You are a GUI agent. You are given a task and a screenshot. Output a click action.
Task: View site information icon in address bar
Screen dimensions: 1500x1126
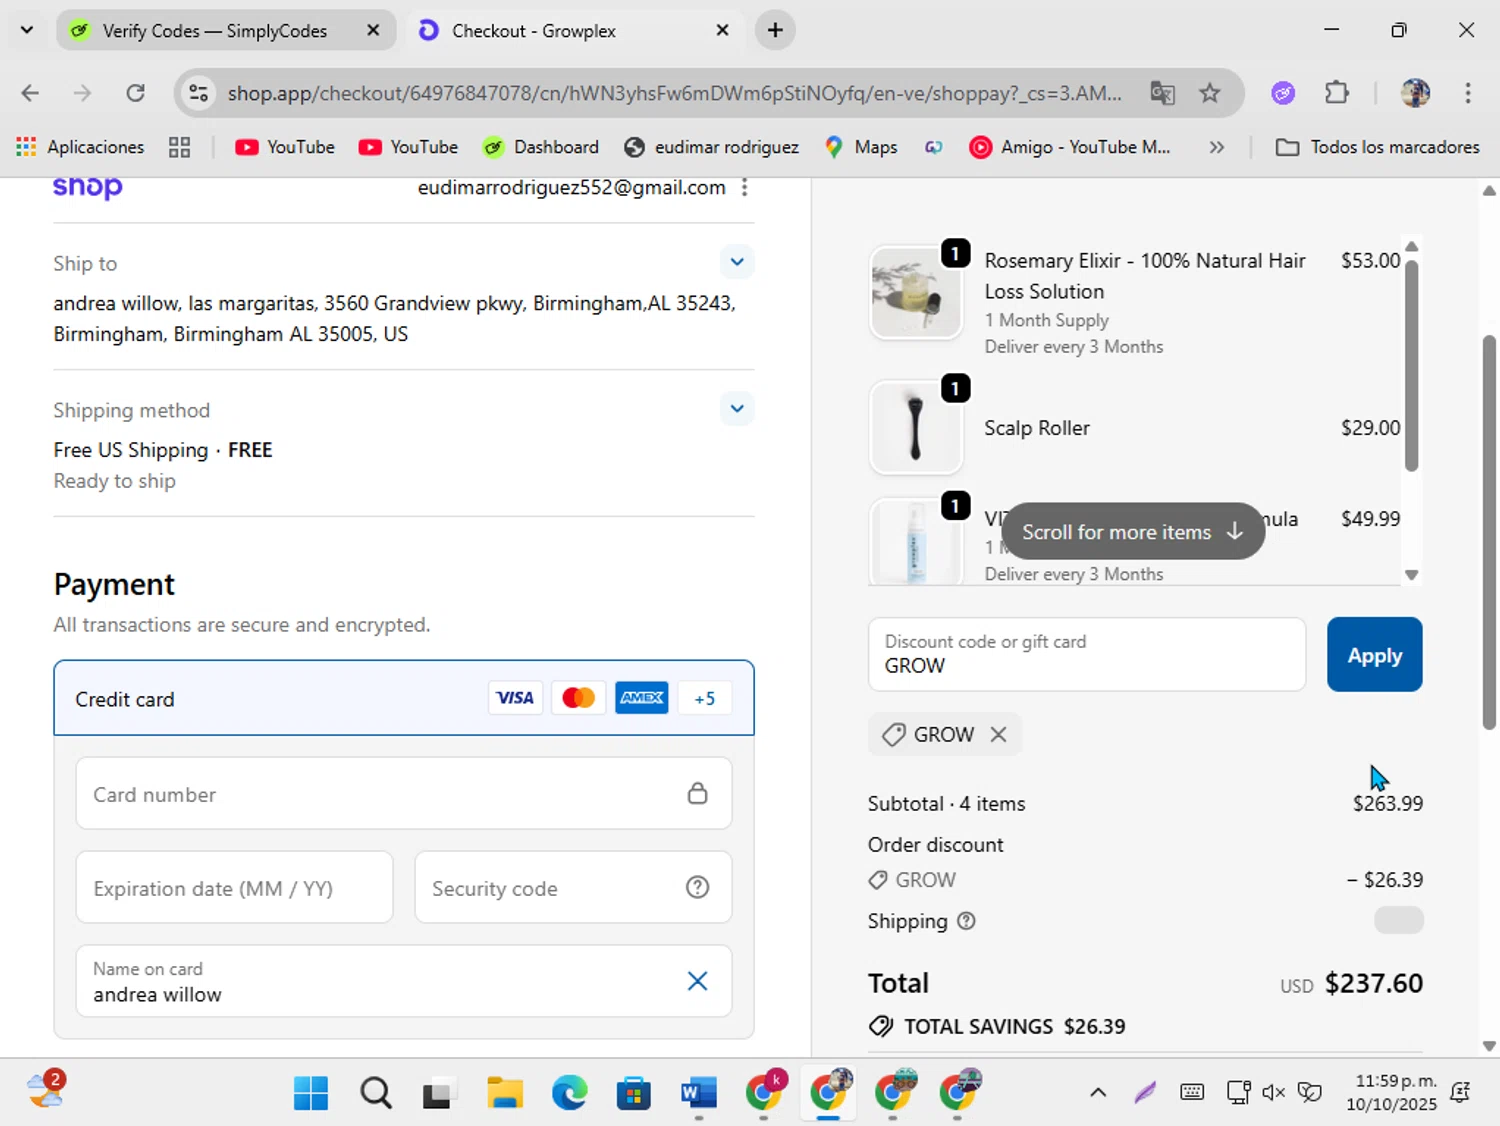199,93
